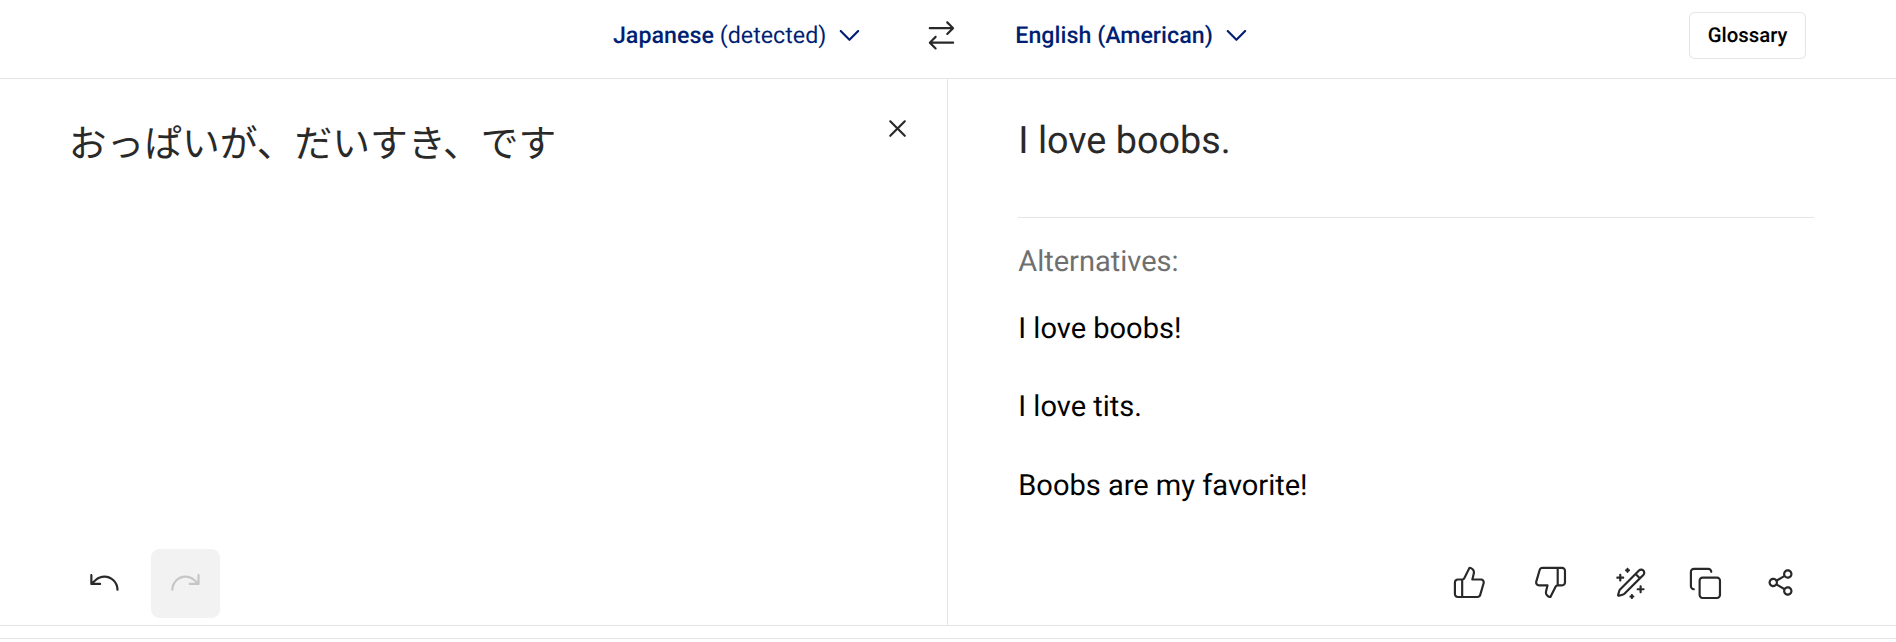This screenshot has height=642, width=1896.
Task: Give the translation a thumbs down
Action: tap(1550, 583)
